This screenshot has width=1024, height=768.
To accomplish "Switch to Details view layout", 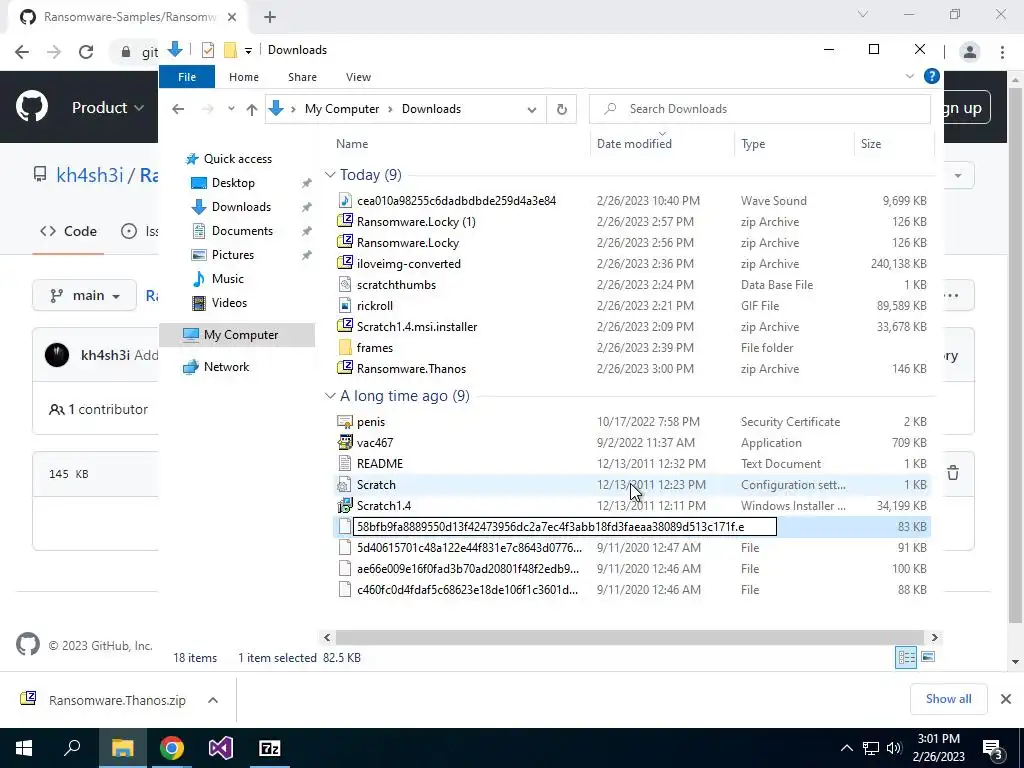I will point(906,657).
